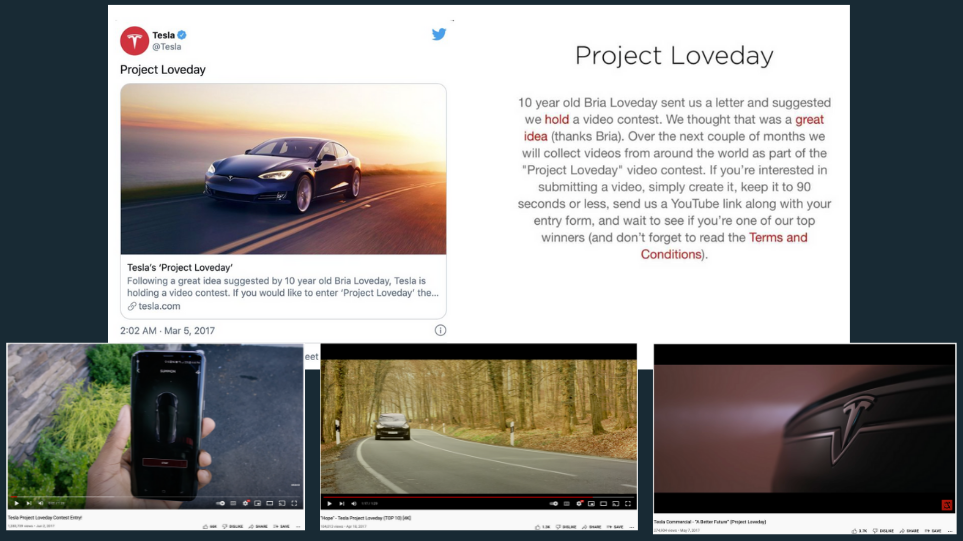Toggle subtitles in the 'Hope' player
The width and height of the screenshot is (963, 541).
(566, 504)
